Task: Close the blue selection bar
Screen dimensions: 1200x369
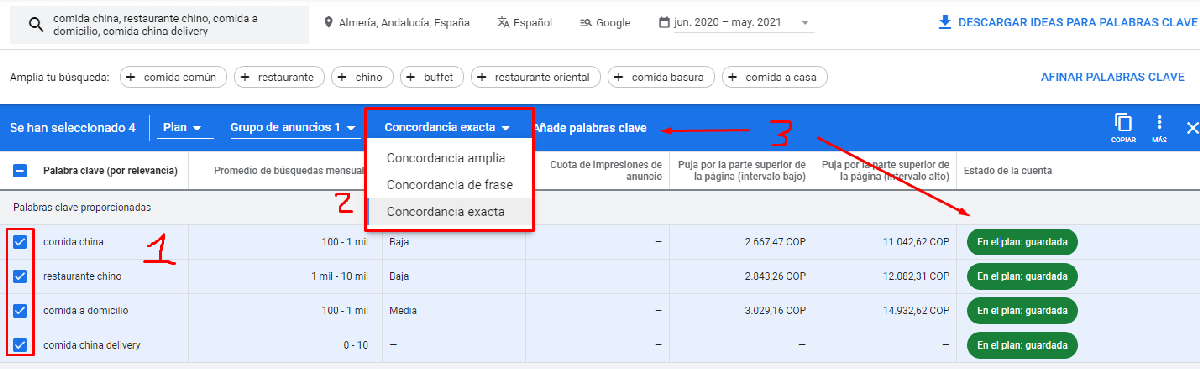Action: coord(1191,128)
